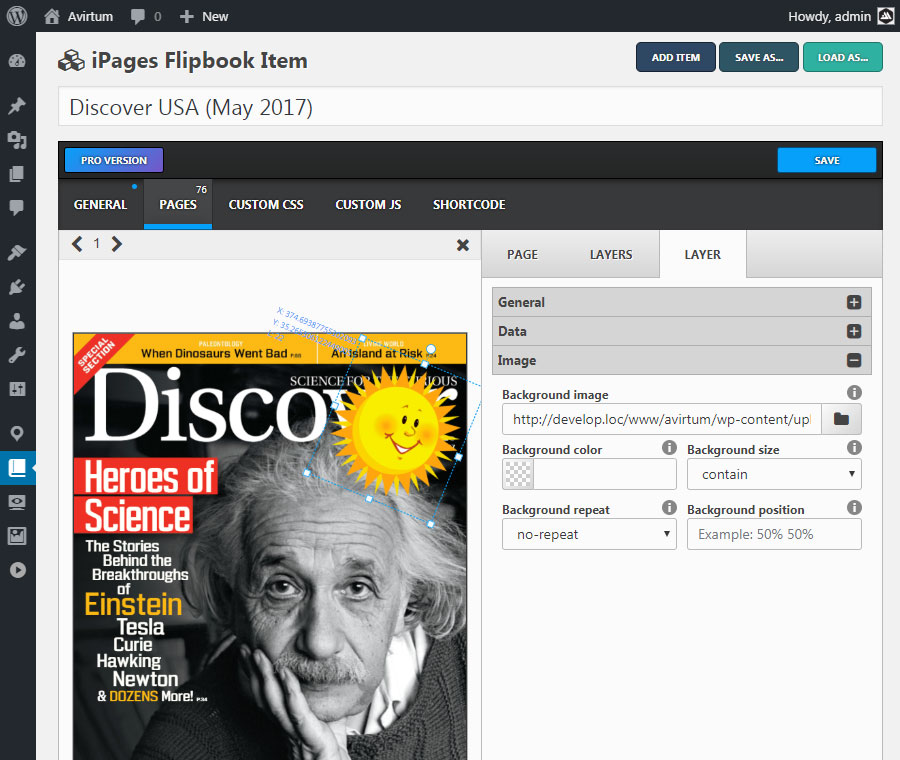The image size is (900, 760).
Task: Open Pages icon in sidebar
Action: [17, 173]
